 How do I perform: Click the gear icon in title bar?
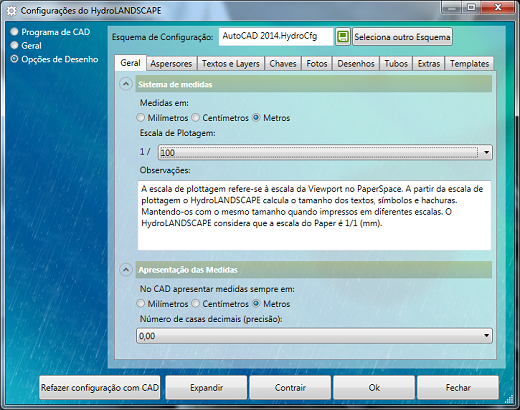coord(11,11)
